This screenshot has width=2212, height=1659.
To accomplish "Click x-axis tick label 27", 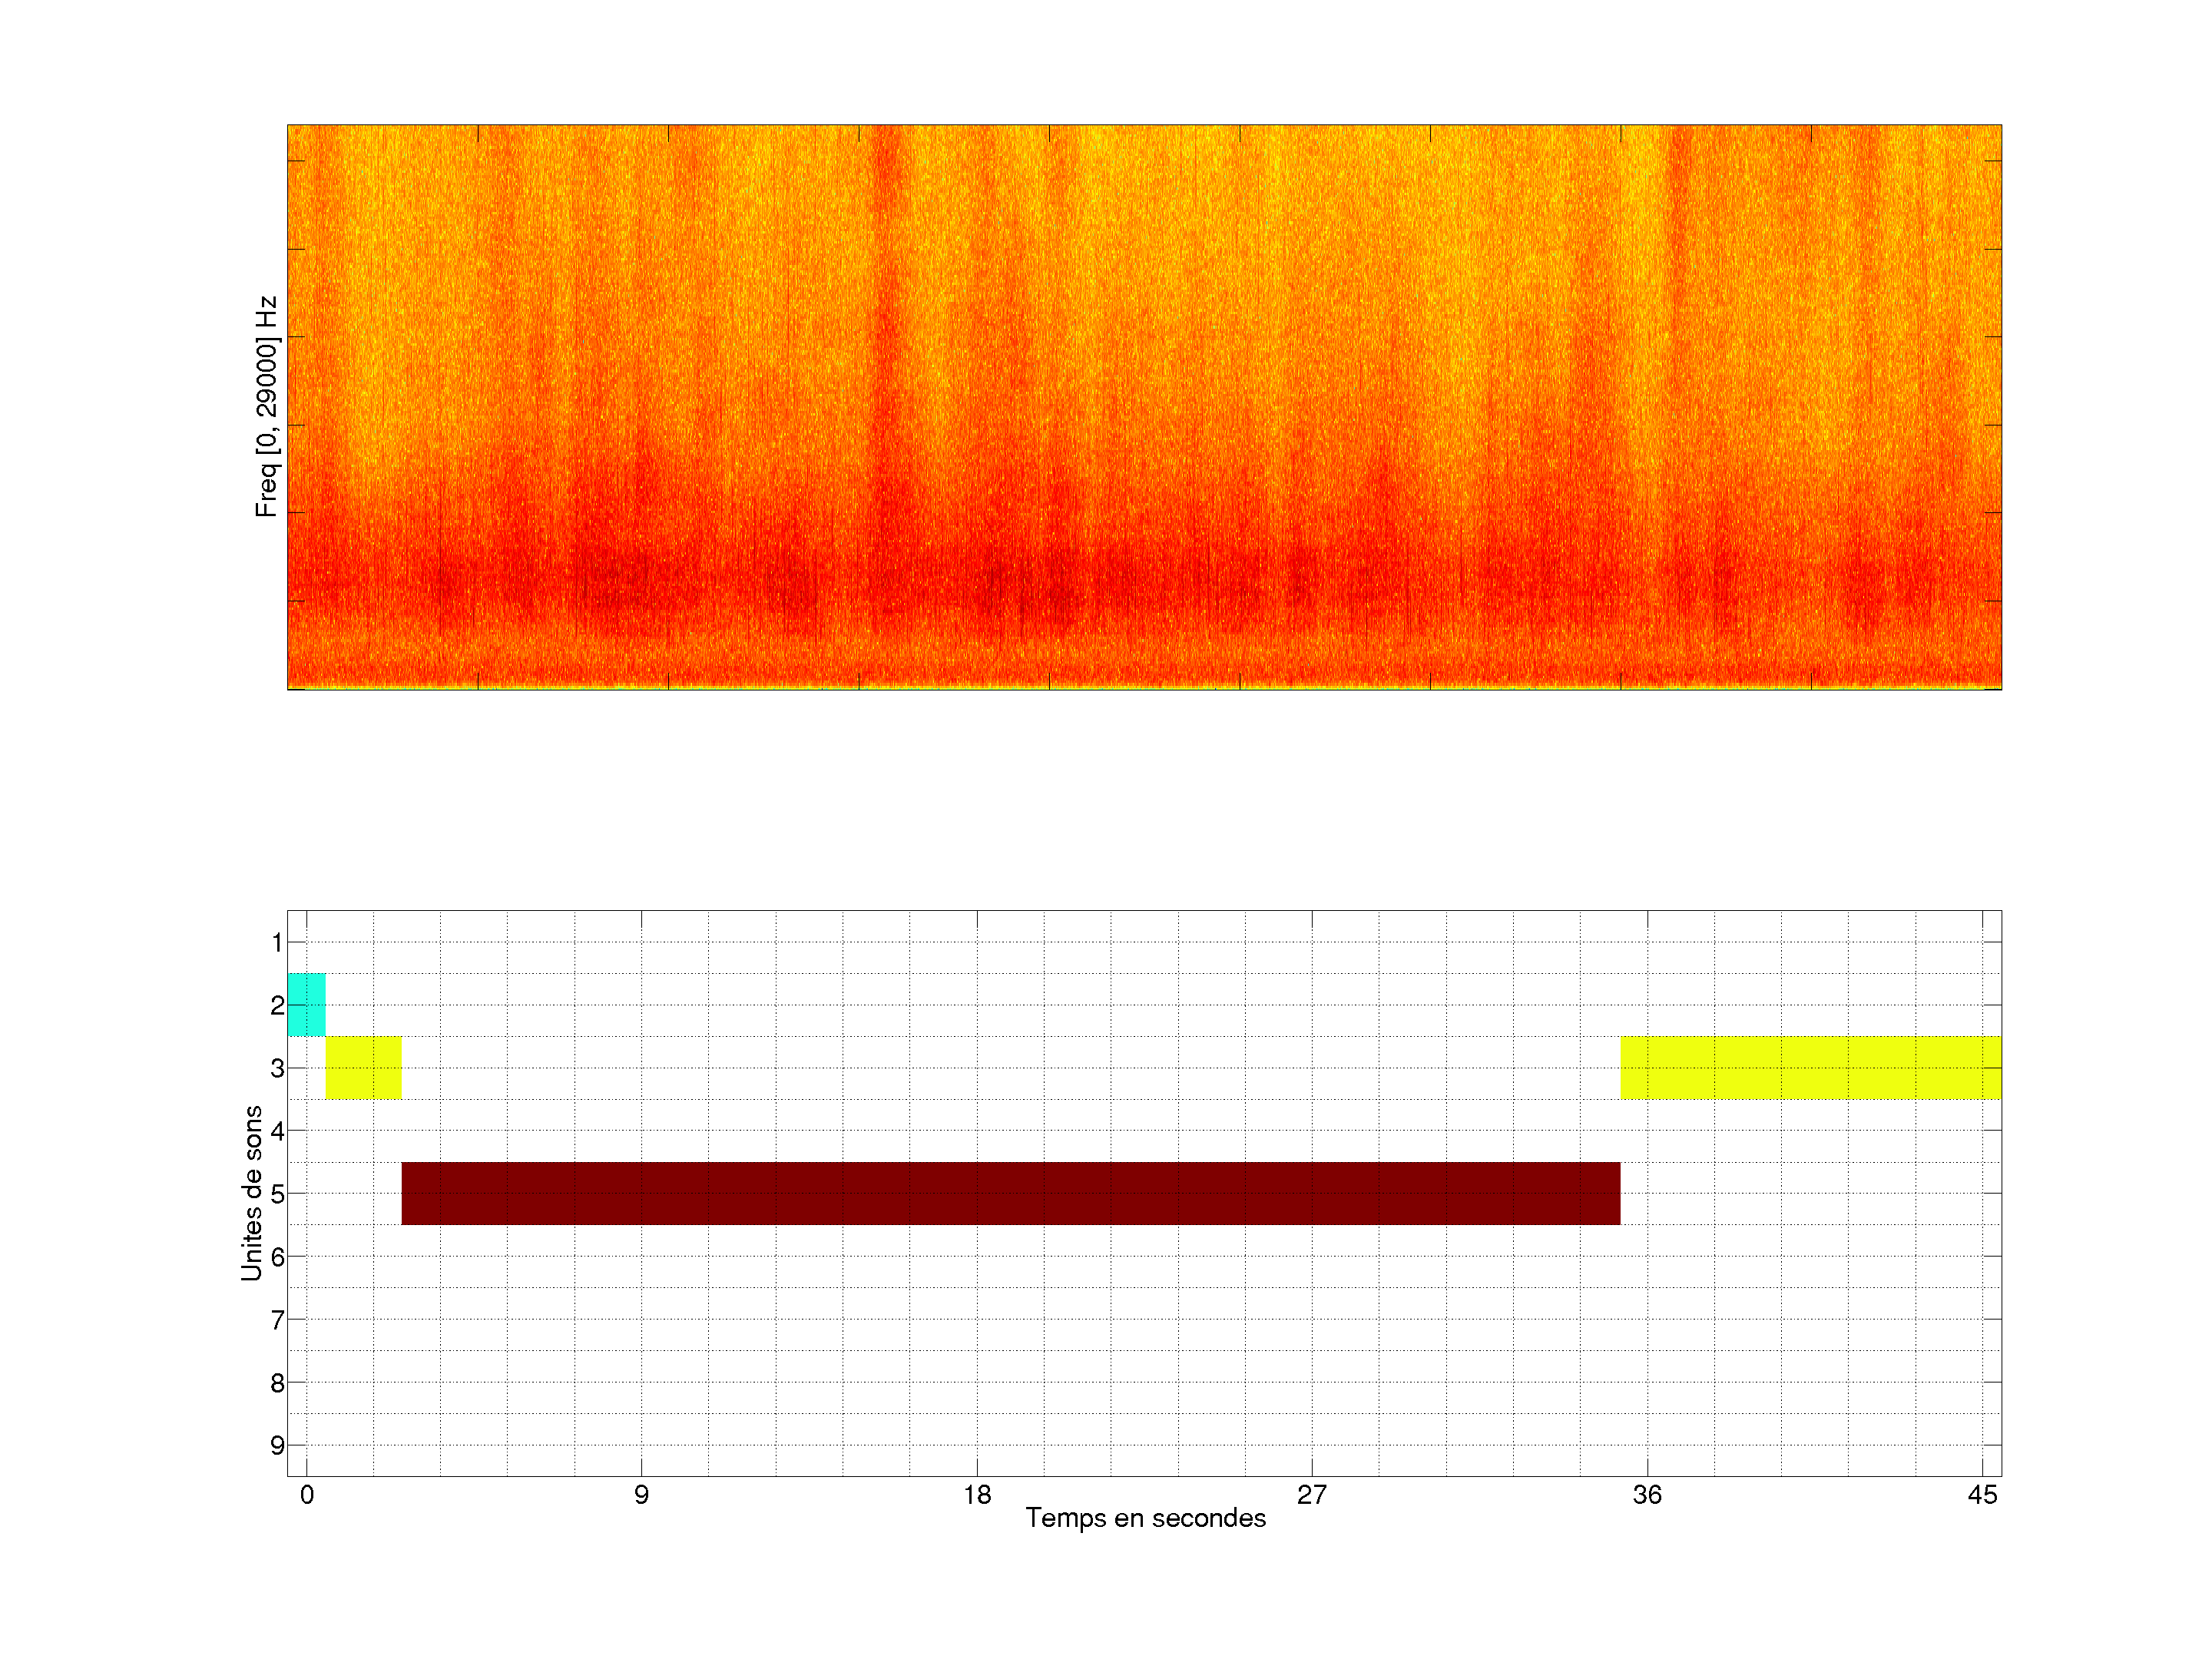I will point(1312,1495).
